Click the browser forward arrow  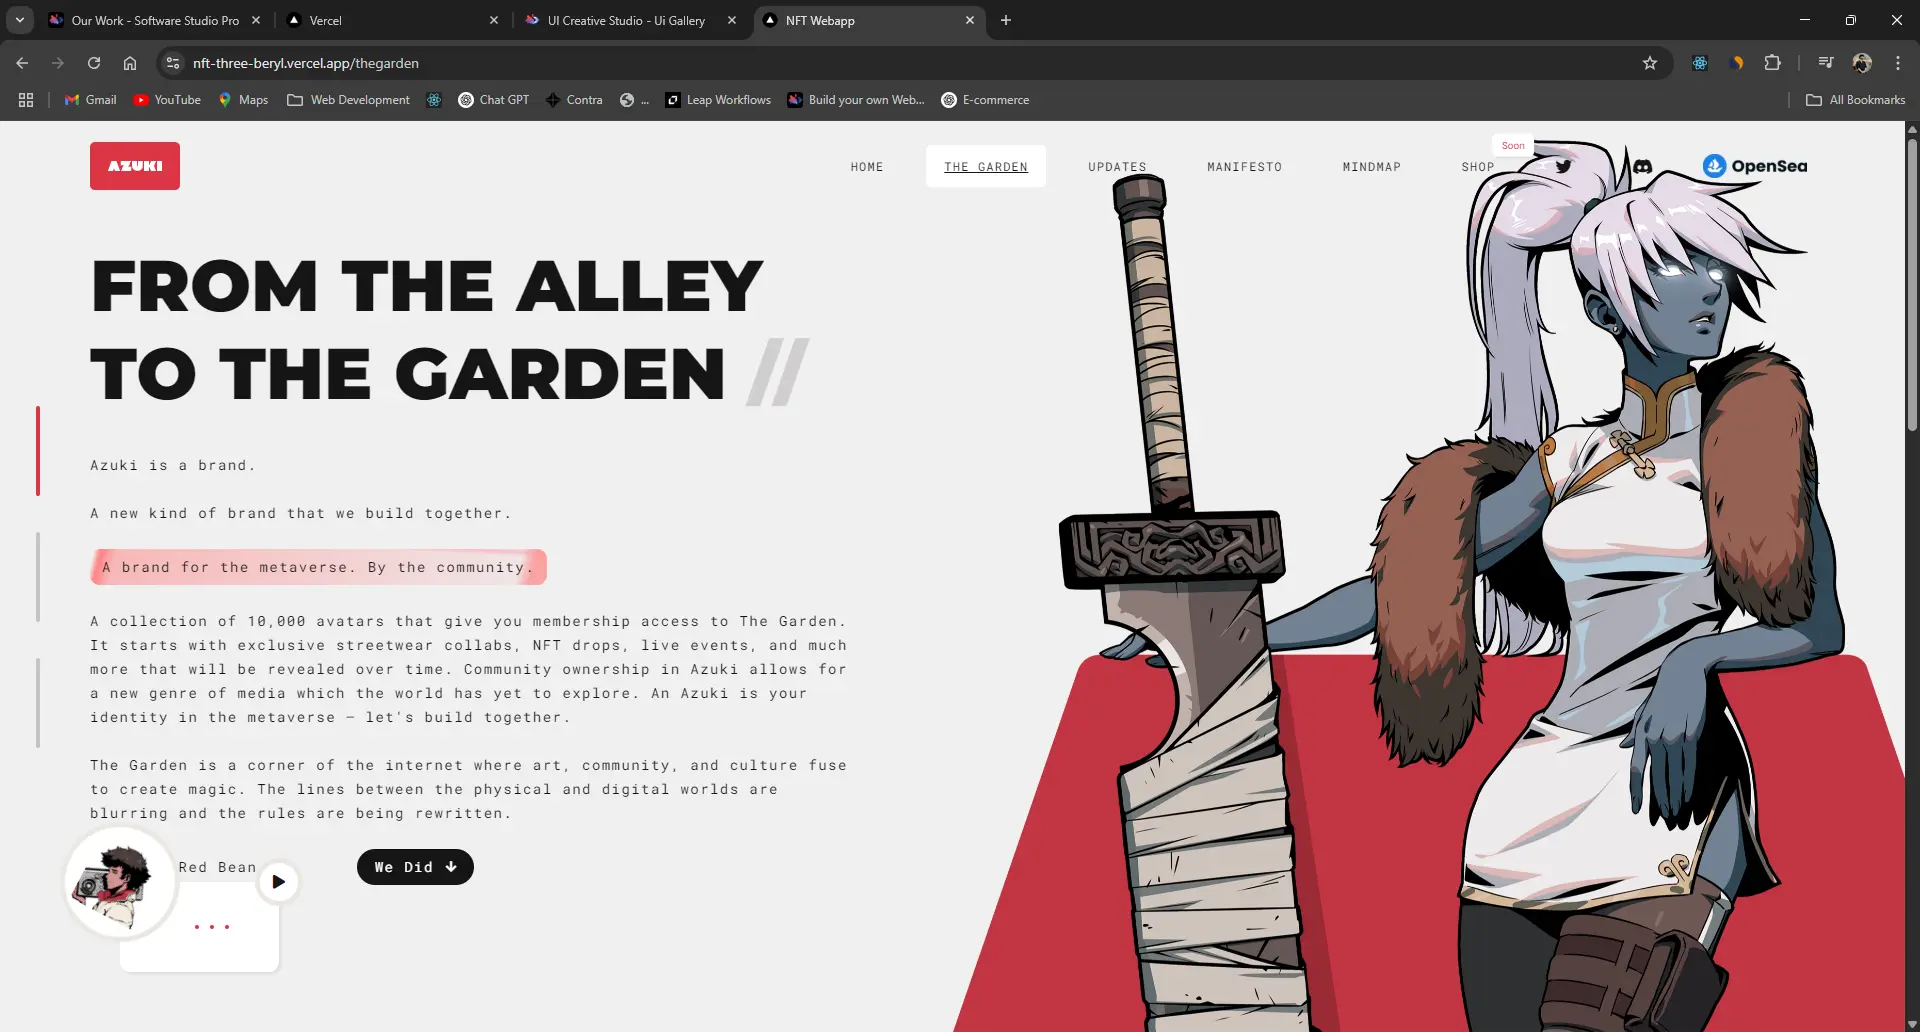(x=58, y=63)
